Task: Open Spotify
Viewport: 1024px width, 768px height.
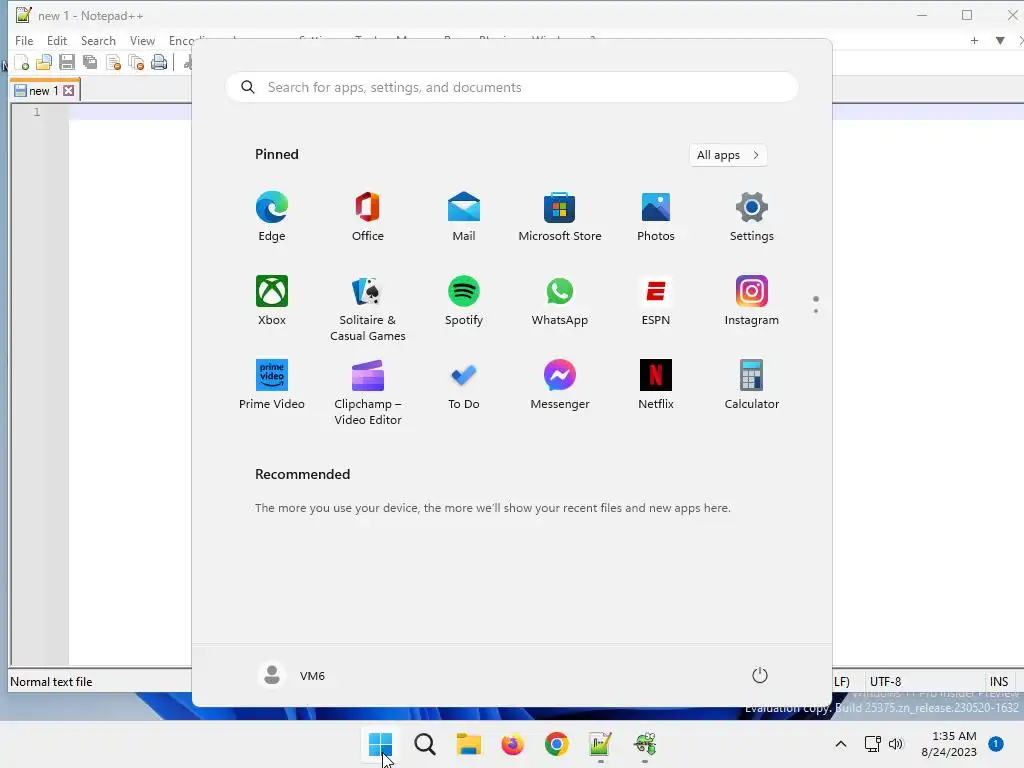Action: [464, 300]
